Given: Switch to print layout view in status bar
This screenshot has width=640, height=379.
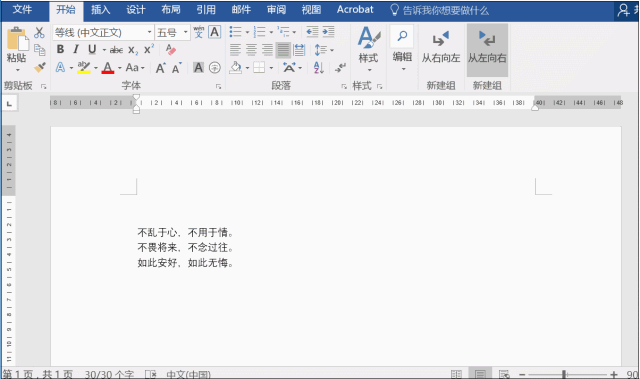Looking at the screenshot, I should click(480, 374).
